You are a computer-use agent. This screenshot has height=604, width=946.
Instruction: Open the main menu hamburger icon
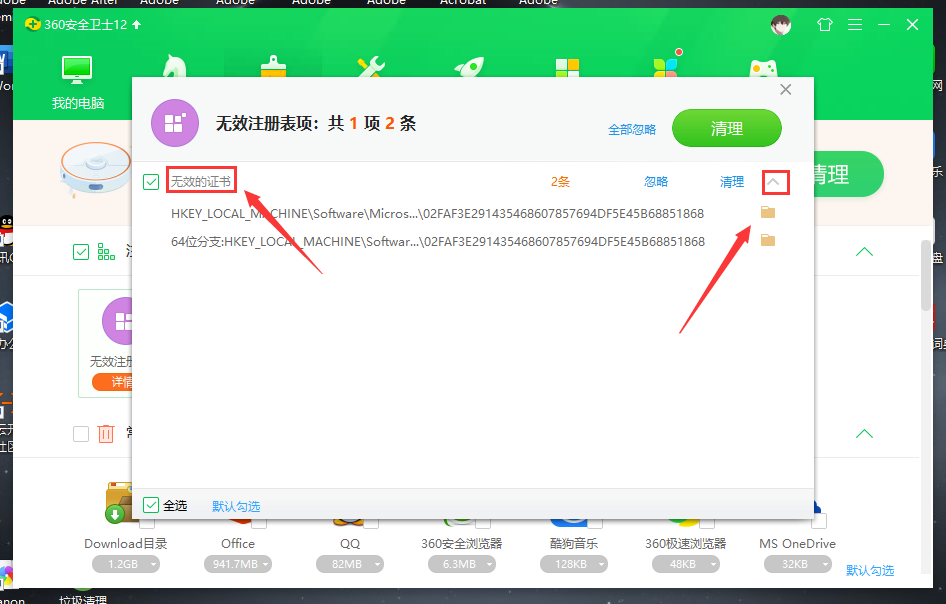855,25
